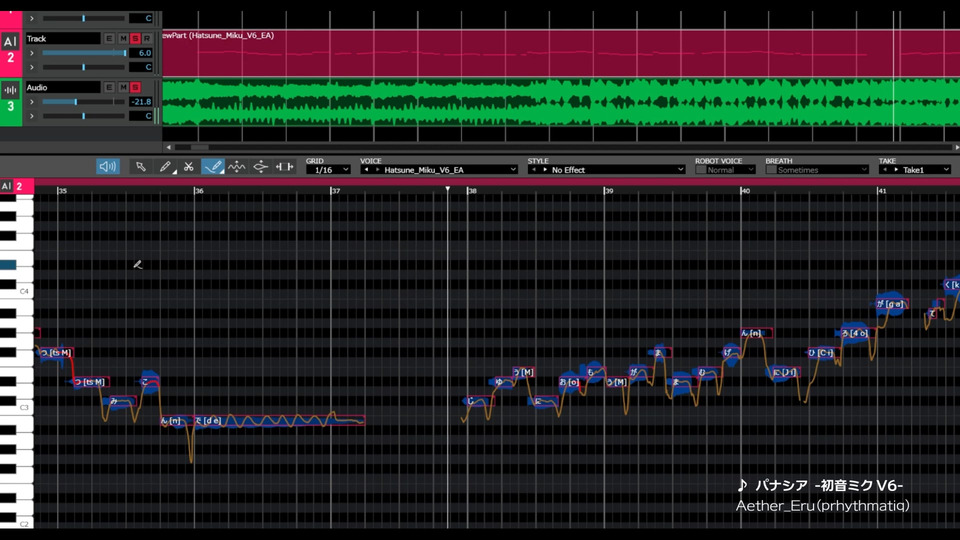Pick the scissors split tool
This screenshot has height=540, width=960.
click(188, 167)
